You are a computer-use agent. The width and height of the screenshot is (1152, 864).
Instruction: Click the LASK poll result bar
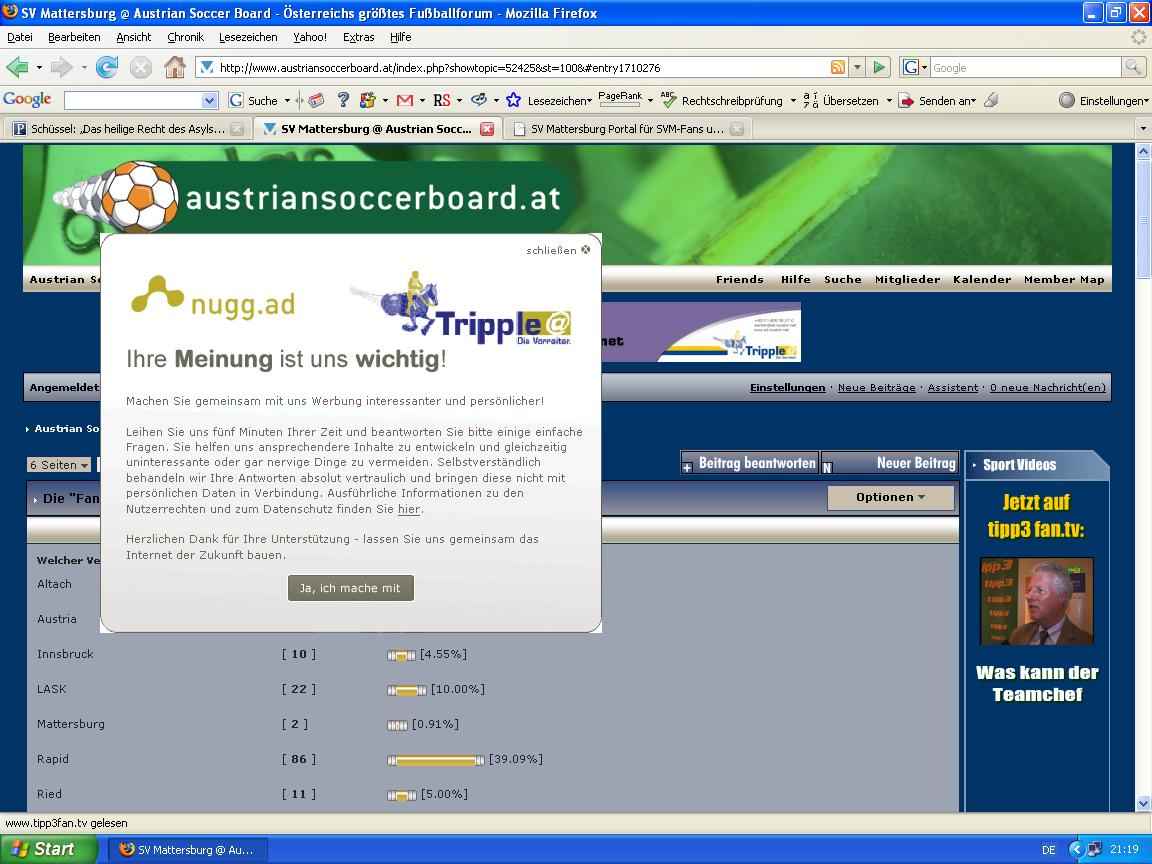pyautogui.click(x=407, y=690)
